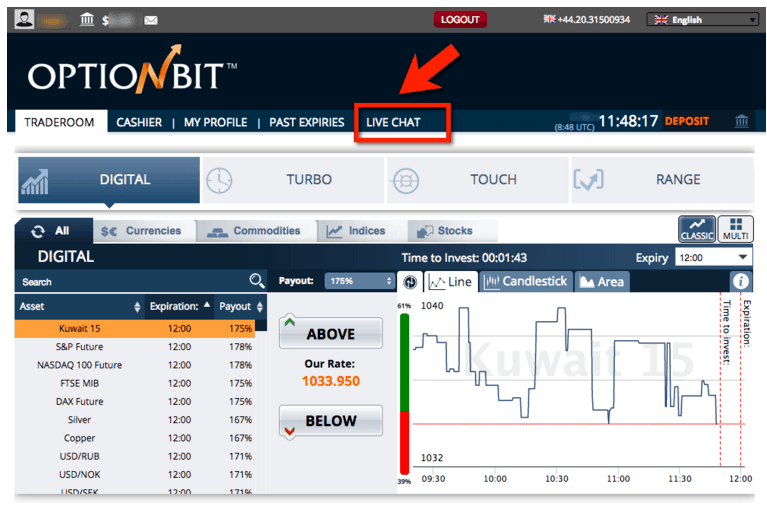This screenshot has width=767, height=507.
Task: Filter by Indices
Action: click(x=361, y=230)
